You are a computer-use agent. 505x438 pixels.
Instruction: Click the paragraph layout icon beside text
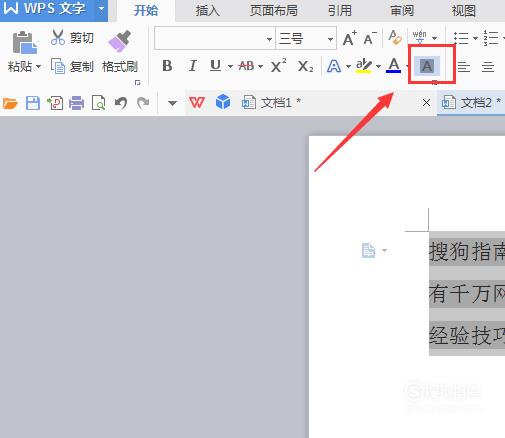pos(368,250)
